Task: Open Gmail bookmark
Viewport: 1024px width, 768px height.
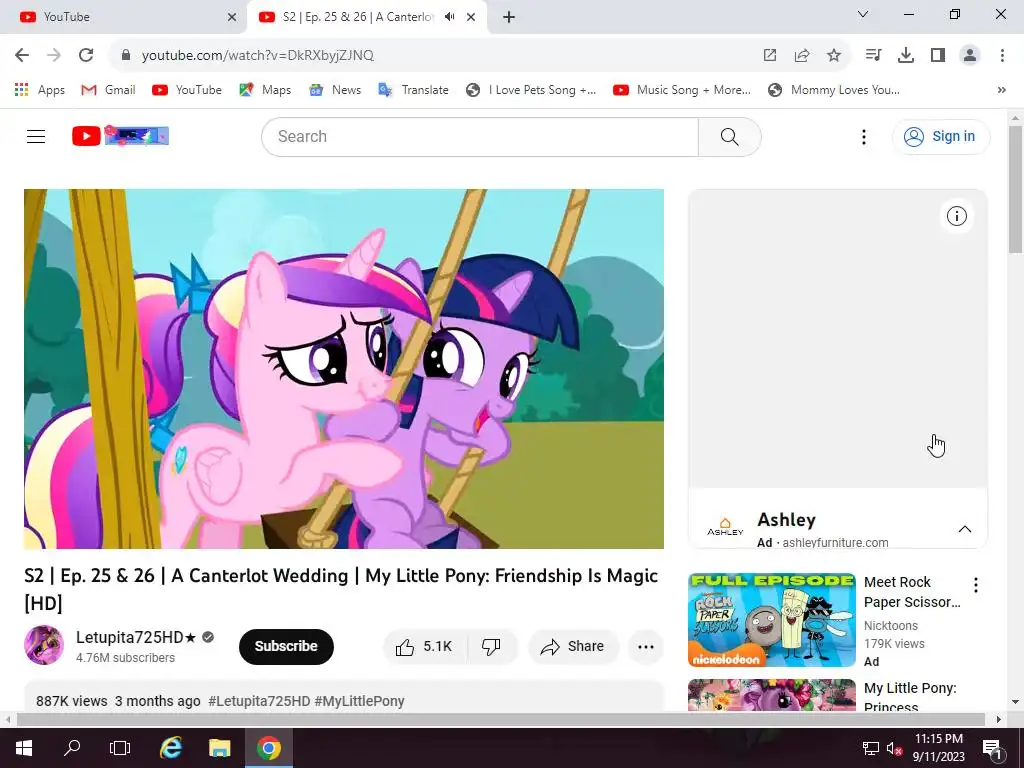Action: point(108,90)
